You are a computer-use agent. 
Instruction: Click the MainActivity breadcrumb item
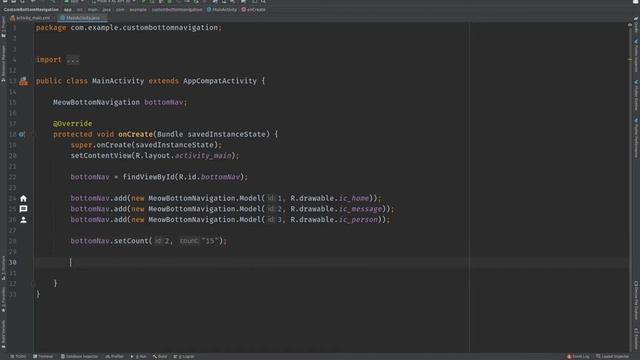pyautogui.click(x=222, y=9)
